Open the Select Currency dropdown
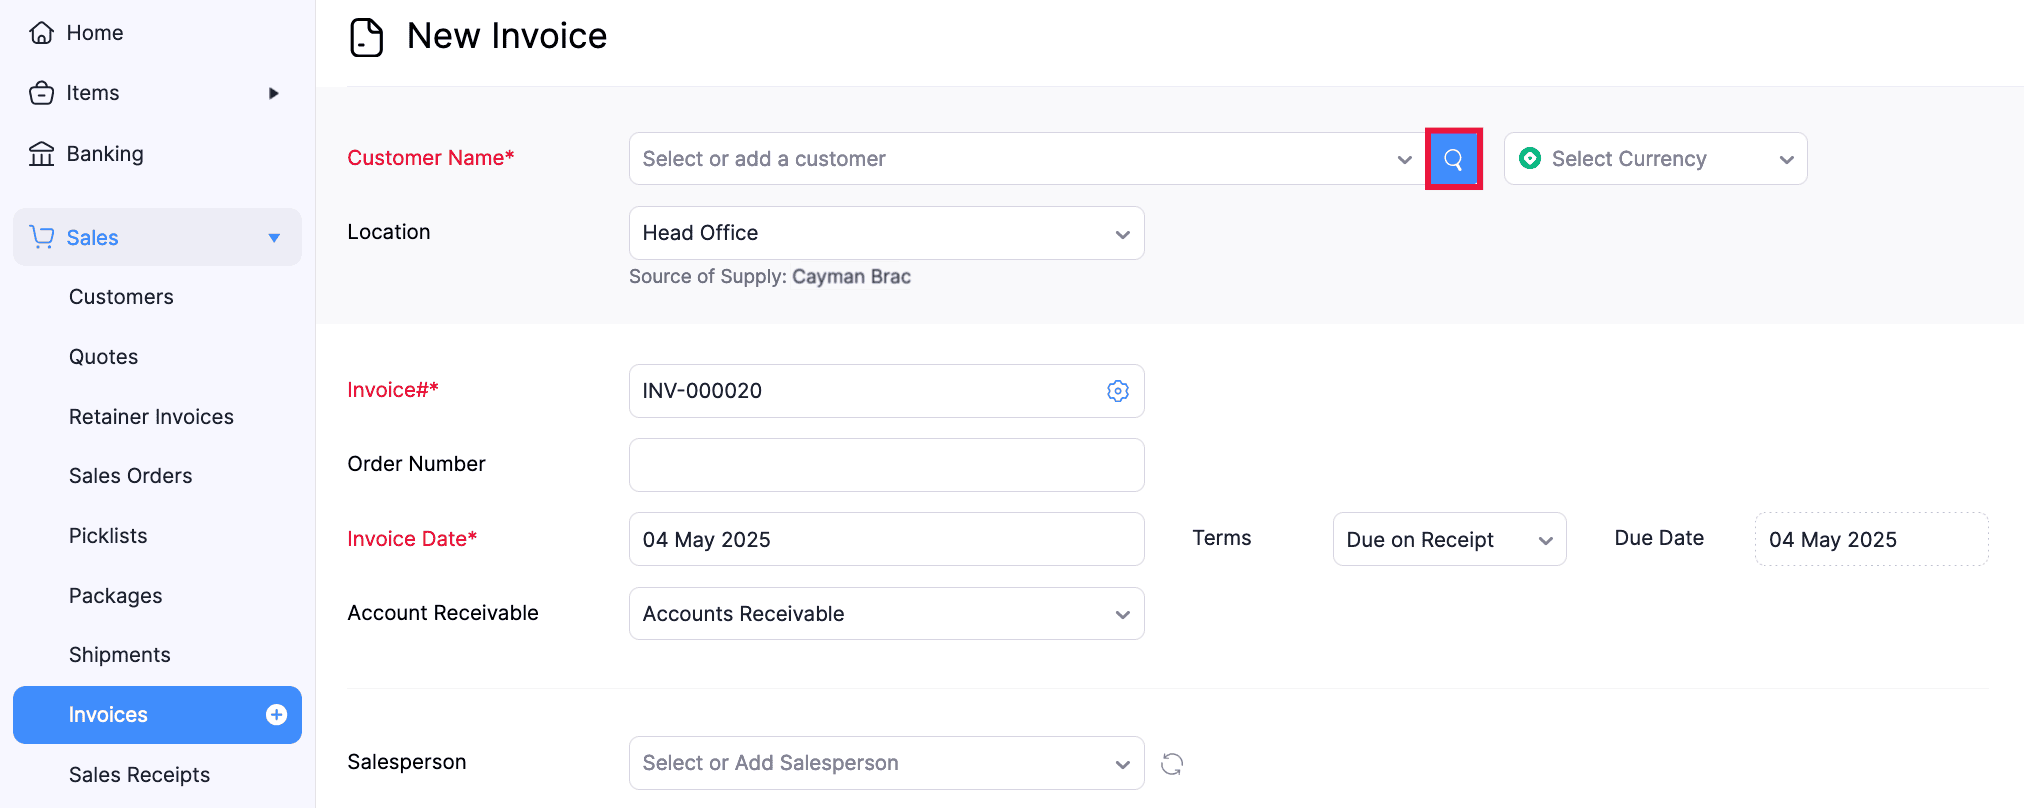The image size is (2024, 808). [1655, 159]
